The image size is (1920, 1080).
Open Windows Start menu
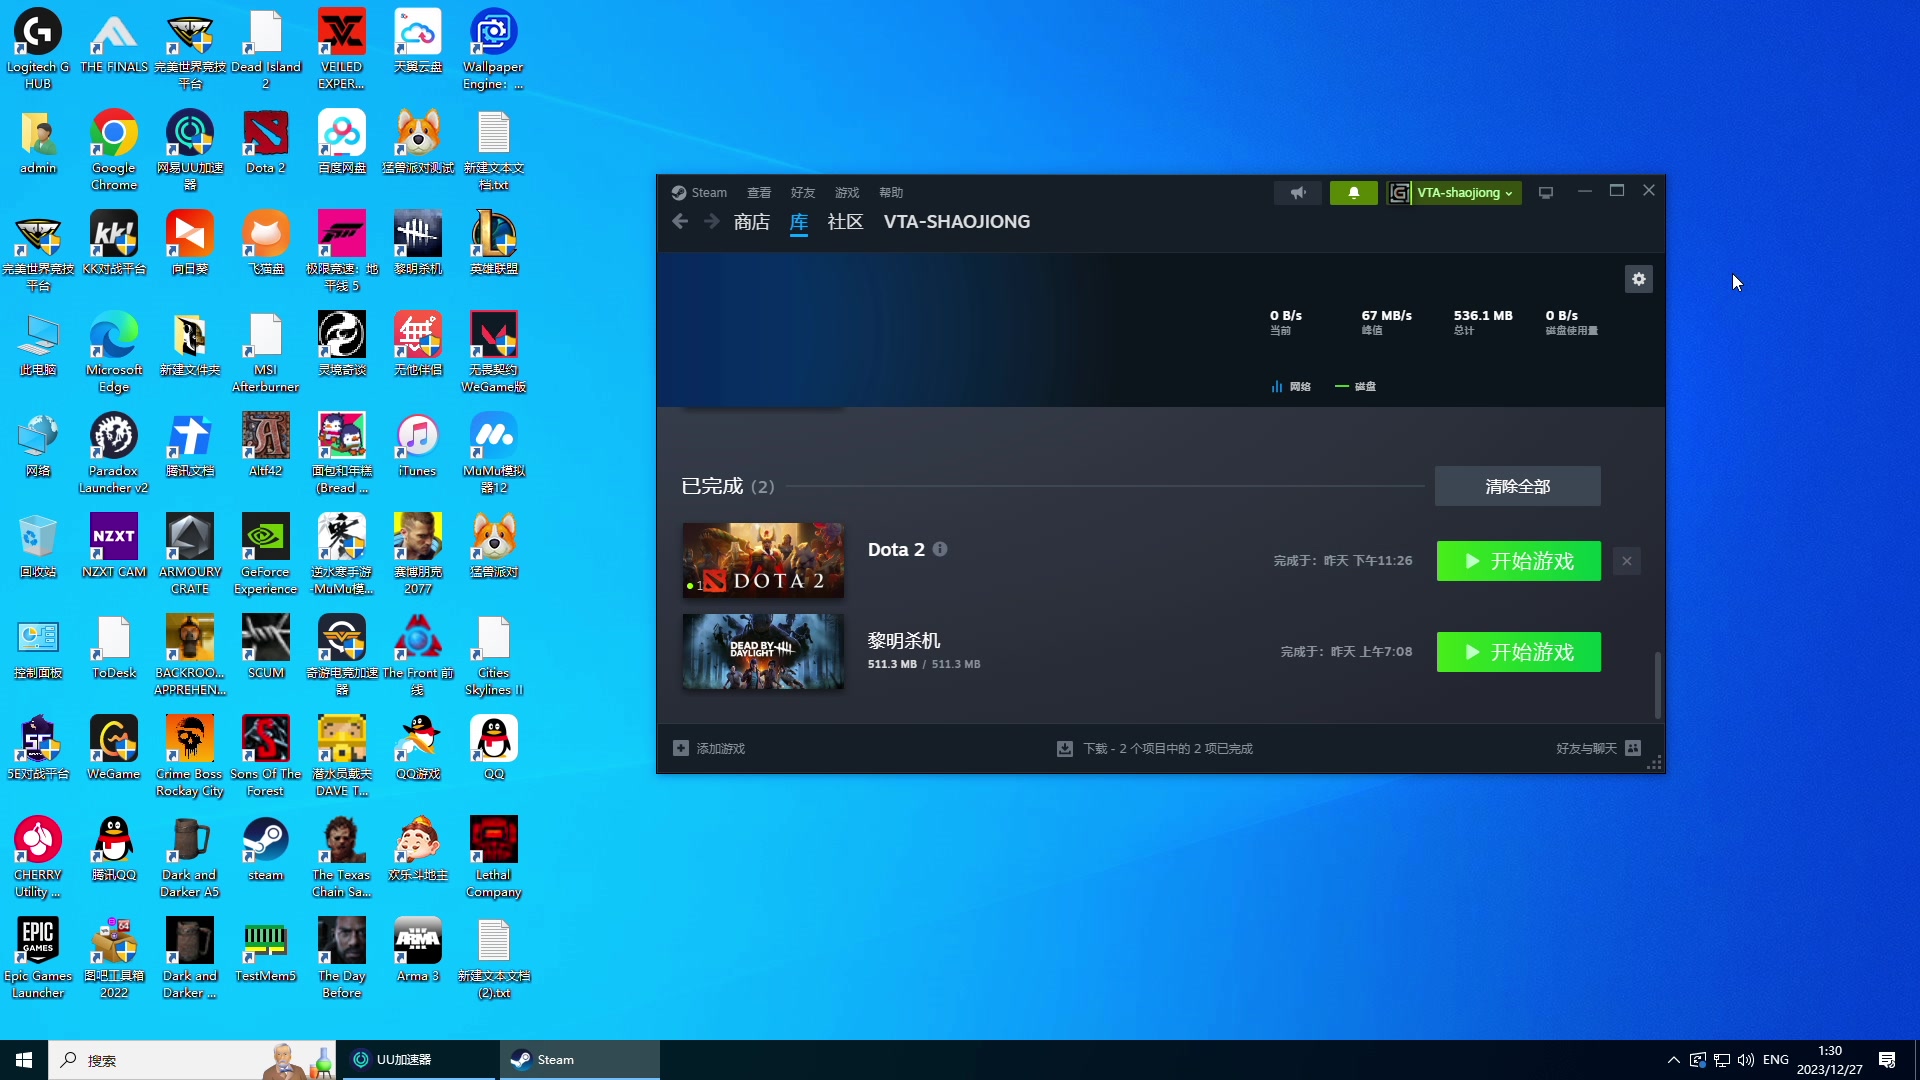pos(24,1060)
